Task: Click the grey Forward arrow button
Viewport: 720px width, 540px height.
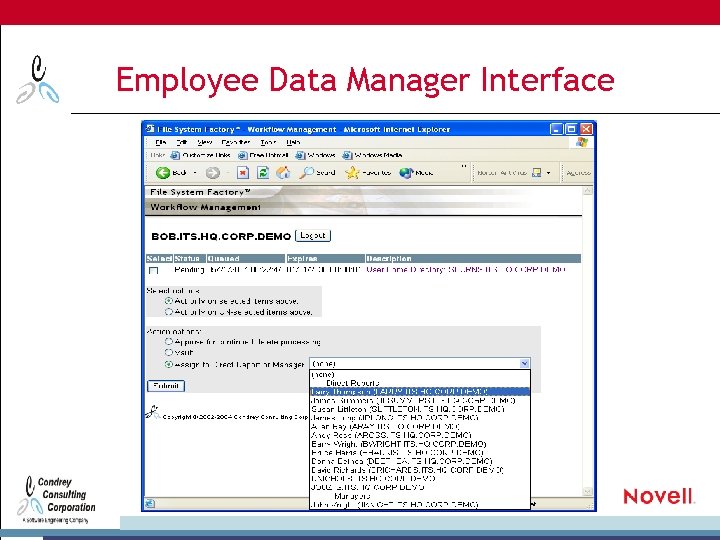Action: (x=212, y=173)
